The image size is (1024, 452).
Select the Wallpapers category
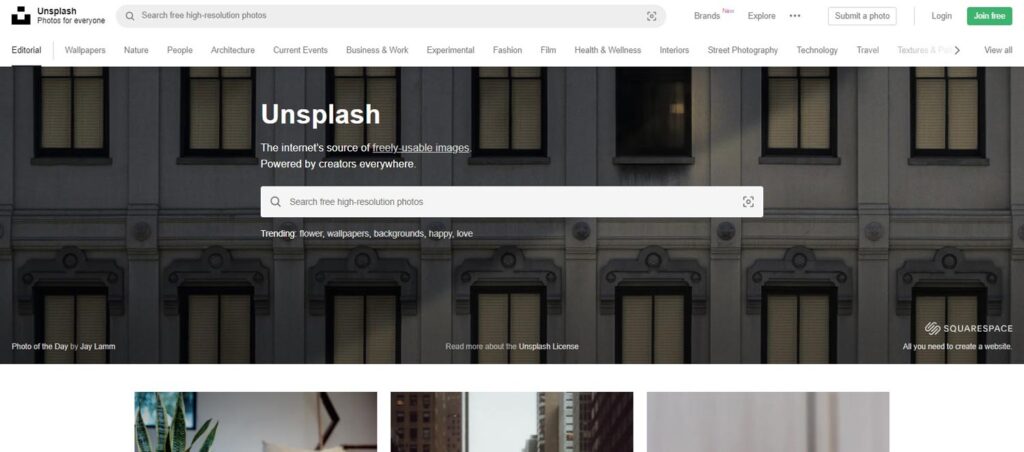pos(85,50)
